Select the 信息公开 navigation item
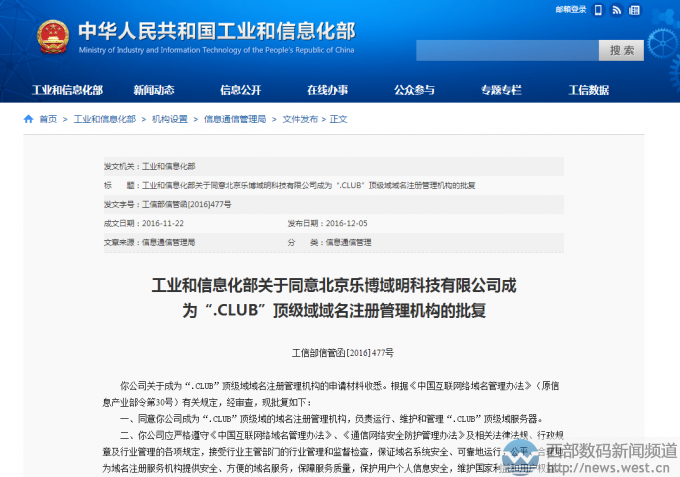680x477 pixels. click(240, 90)
